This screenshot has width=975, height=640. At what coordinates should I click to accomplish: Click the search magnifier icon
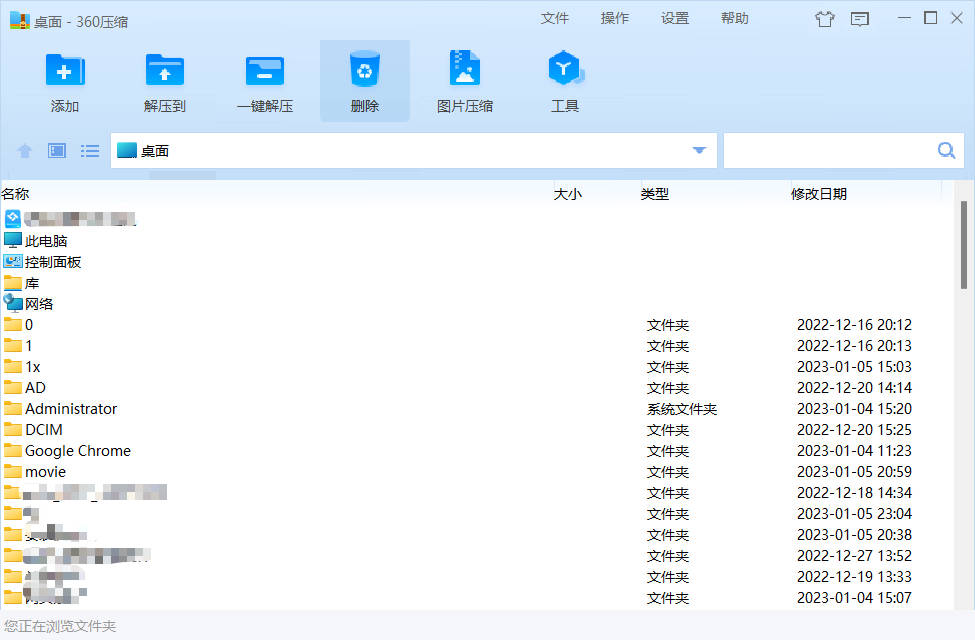(946, 151)
